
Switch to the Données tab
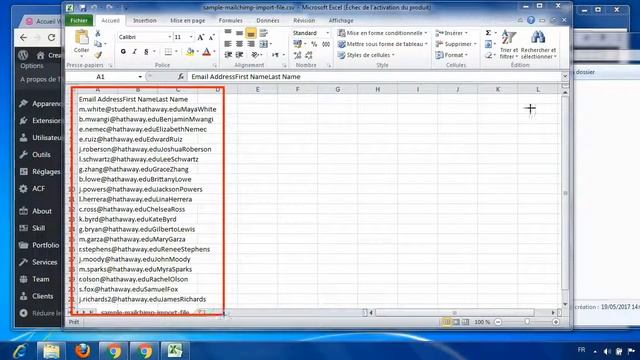tap(268, 20)
